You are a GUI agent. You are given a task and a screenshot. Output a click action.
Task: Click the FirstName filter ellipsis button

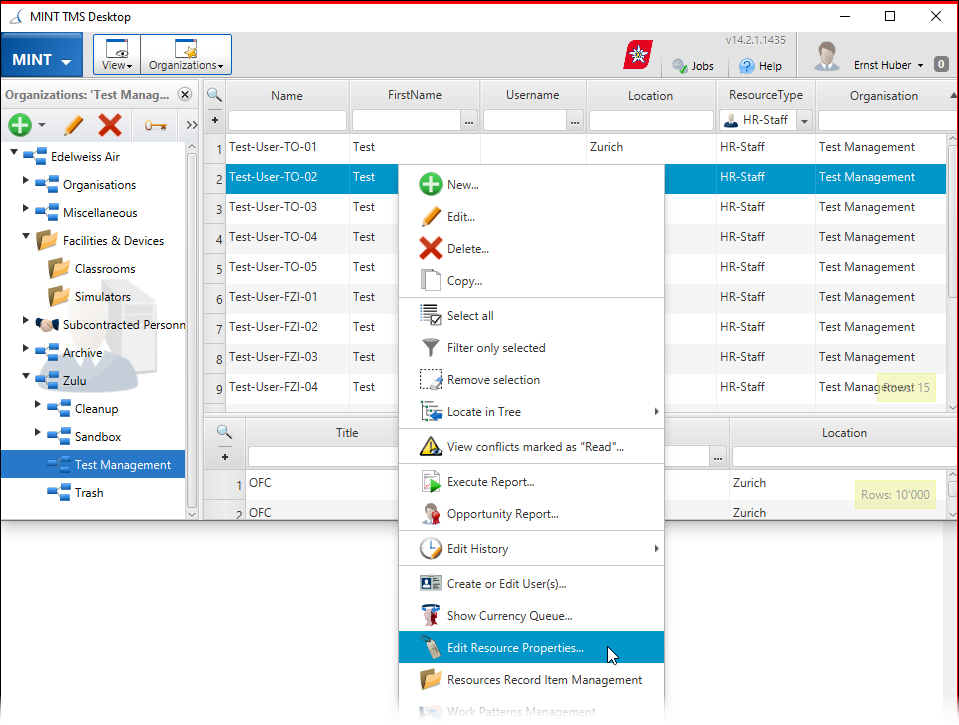(x=468, y=121)
